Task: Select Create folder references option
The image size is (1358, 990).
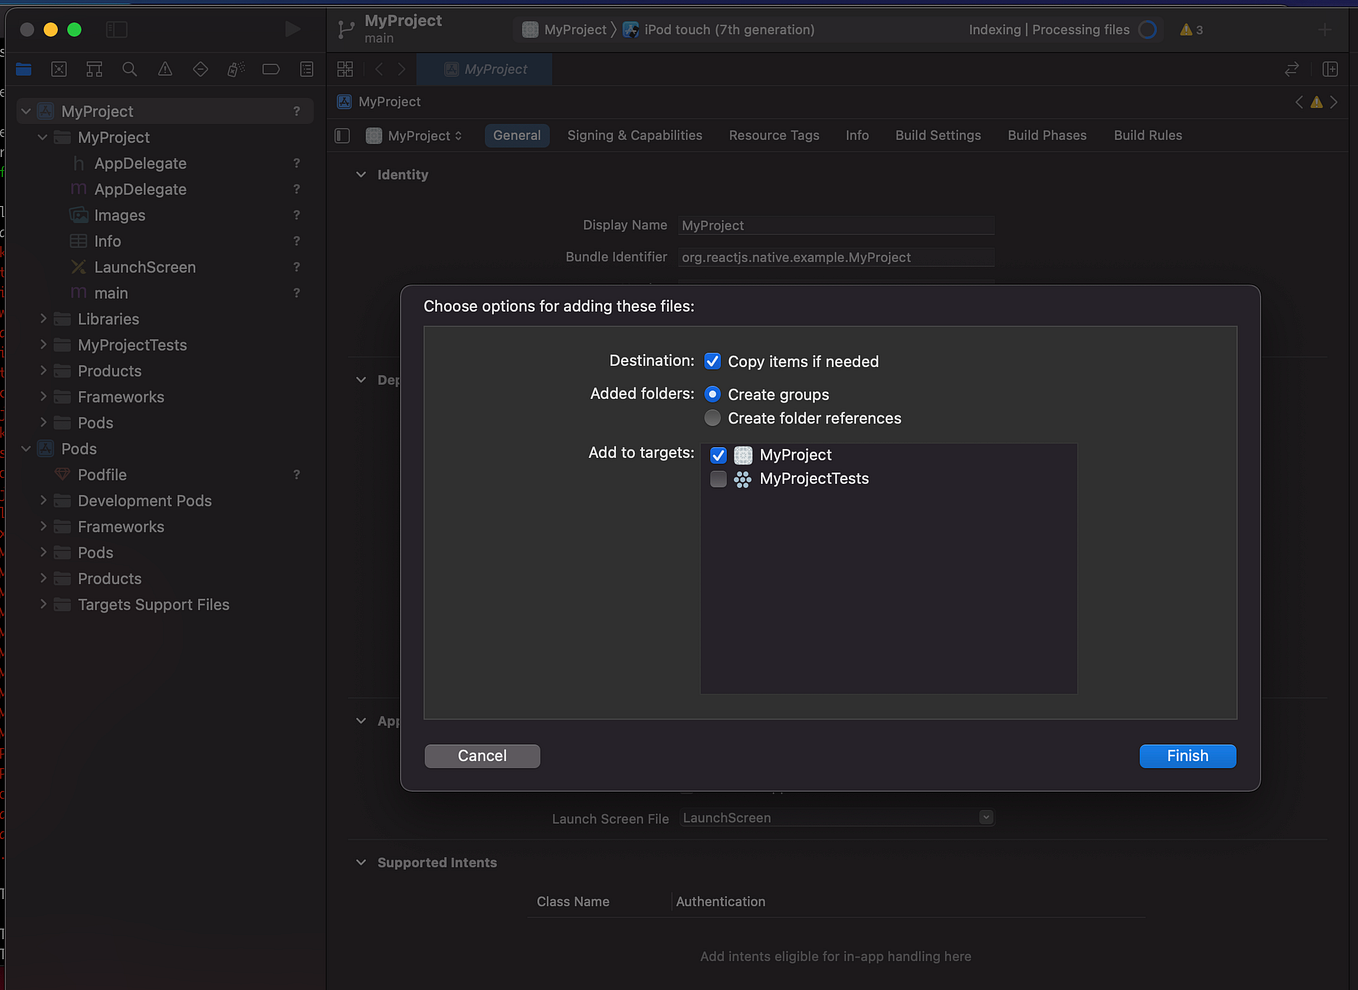Action: [712, 418]
